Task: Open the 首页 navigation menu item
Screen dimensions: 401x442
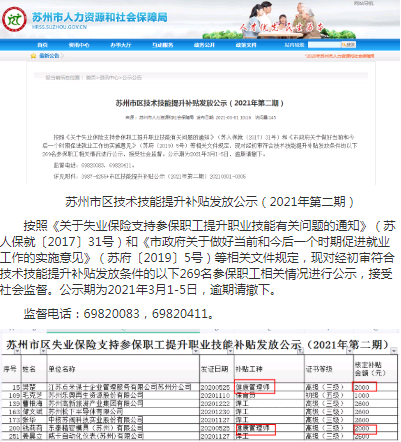Action: 42,45
